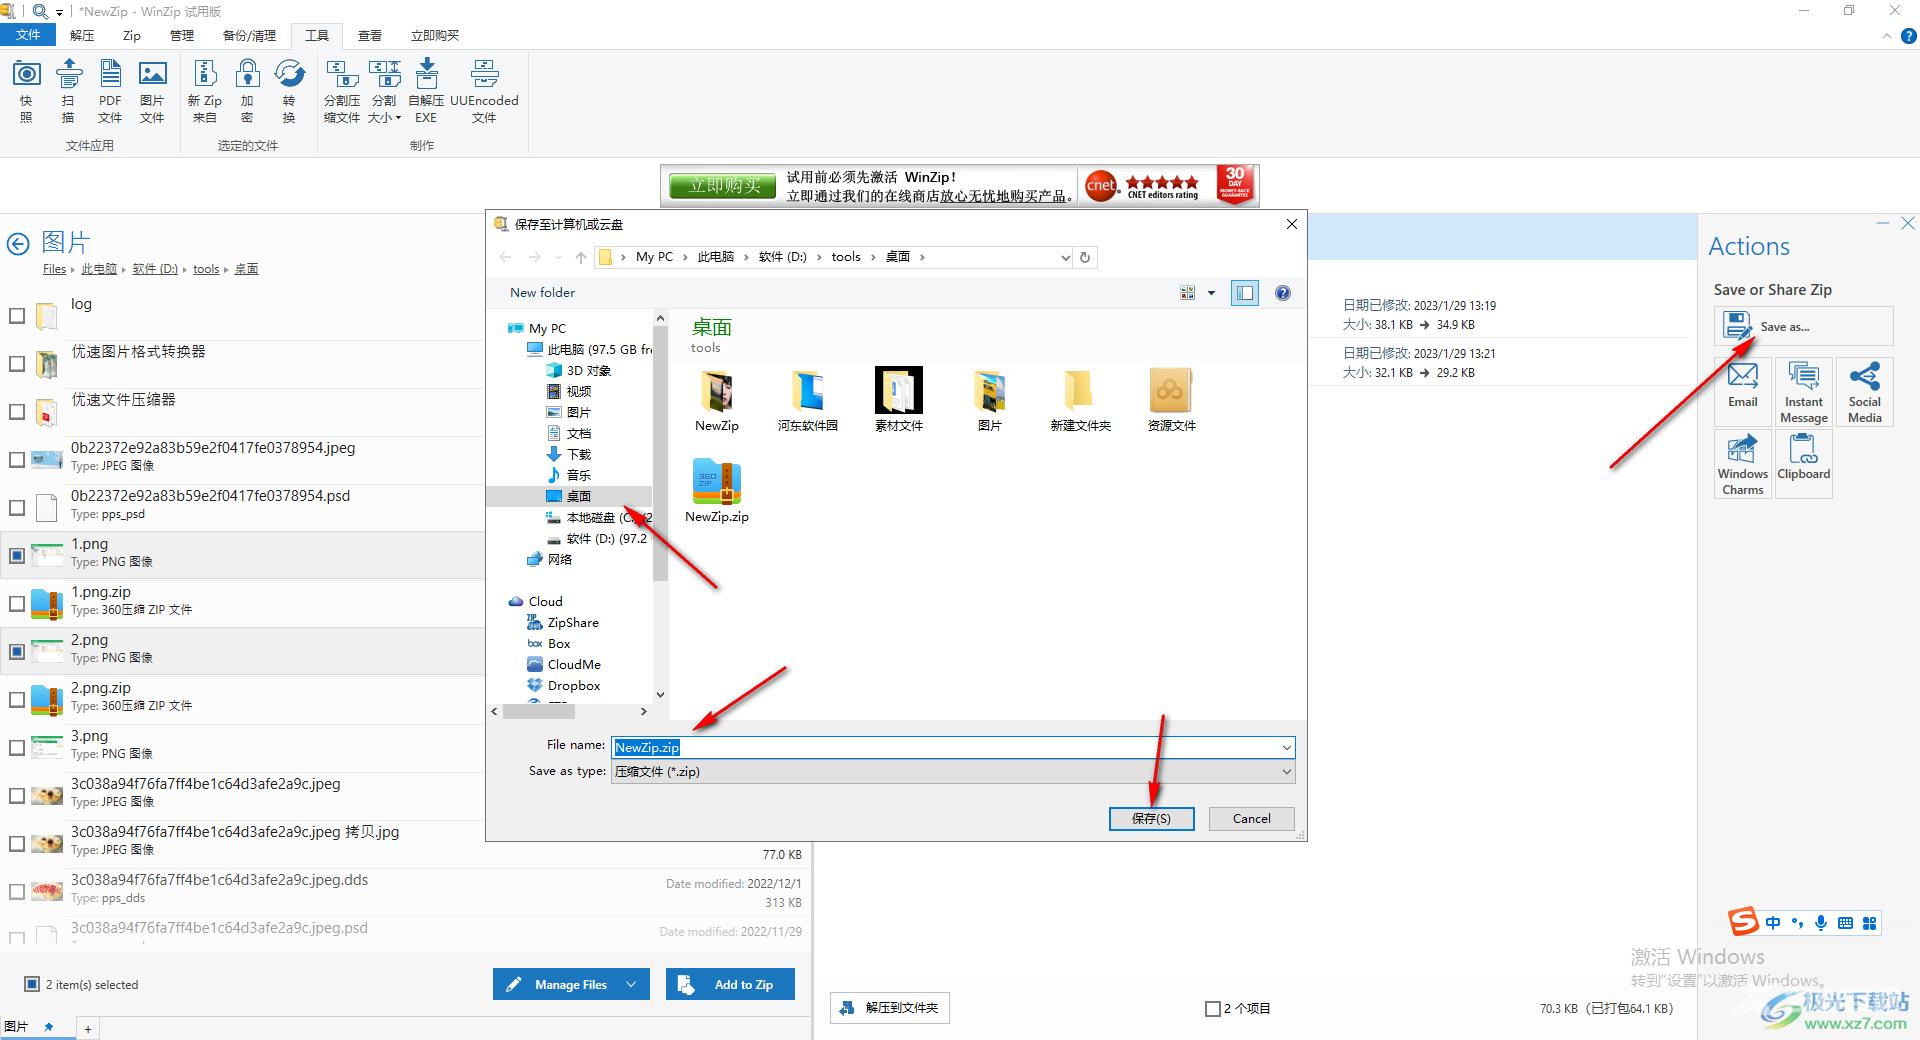Toggle the preview pane button in dialog

click(1245, 293)
